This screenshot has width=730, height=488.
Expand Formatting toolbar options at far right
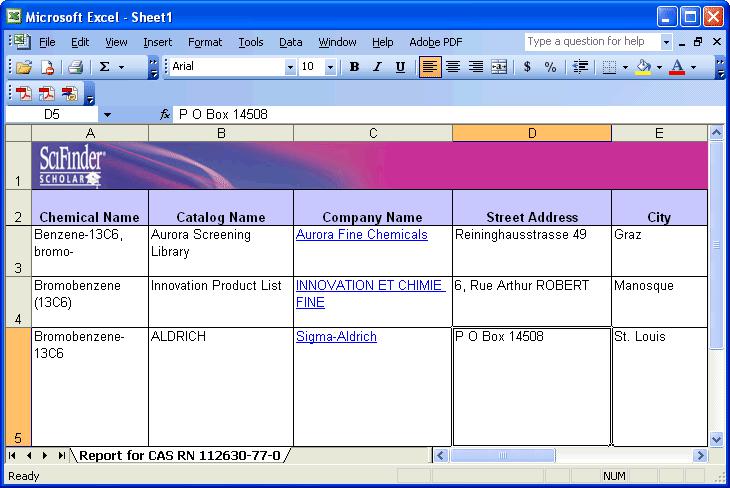[720, 67]
